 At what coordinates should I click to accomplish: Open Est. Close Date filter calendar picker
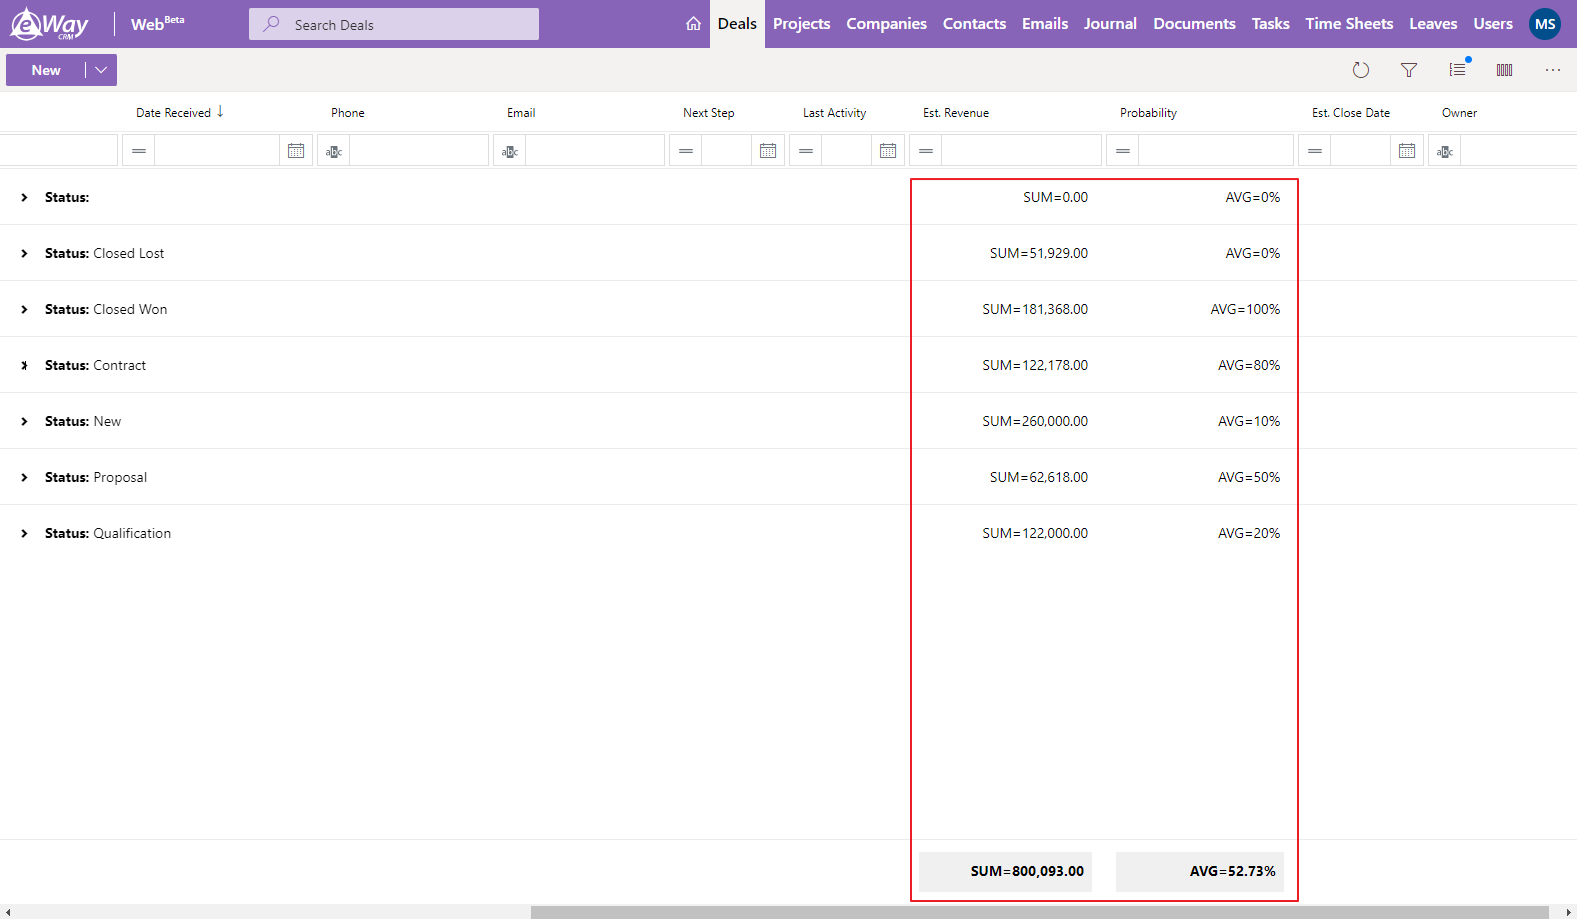coord(1407,151)
